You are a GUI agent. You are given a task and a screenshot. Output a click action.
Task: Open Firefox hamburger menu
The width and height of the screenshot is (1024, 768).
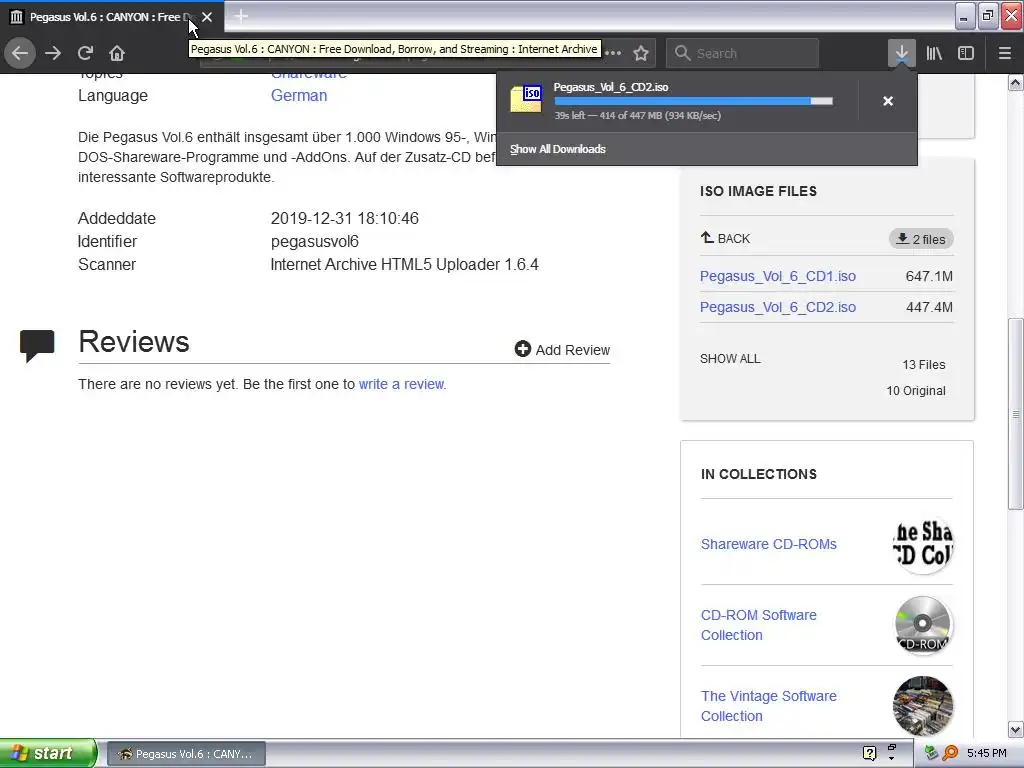(x=1005, y=53)
